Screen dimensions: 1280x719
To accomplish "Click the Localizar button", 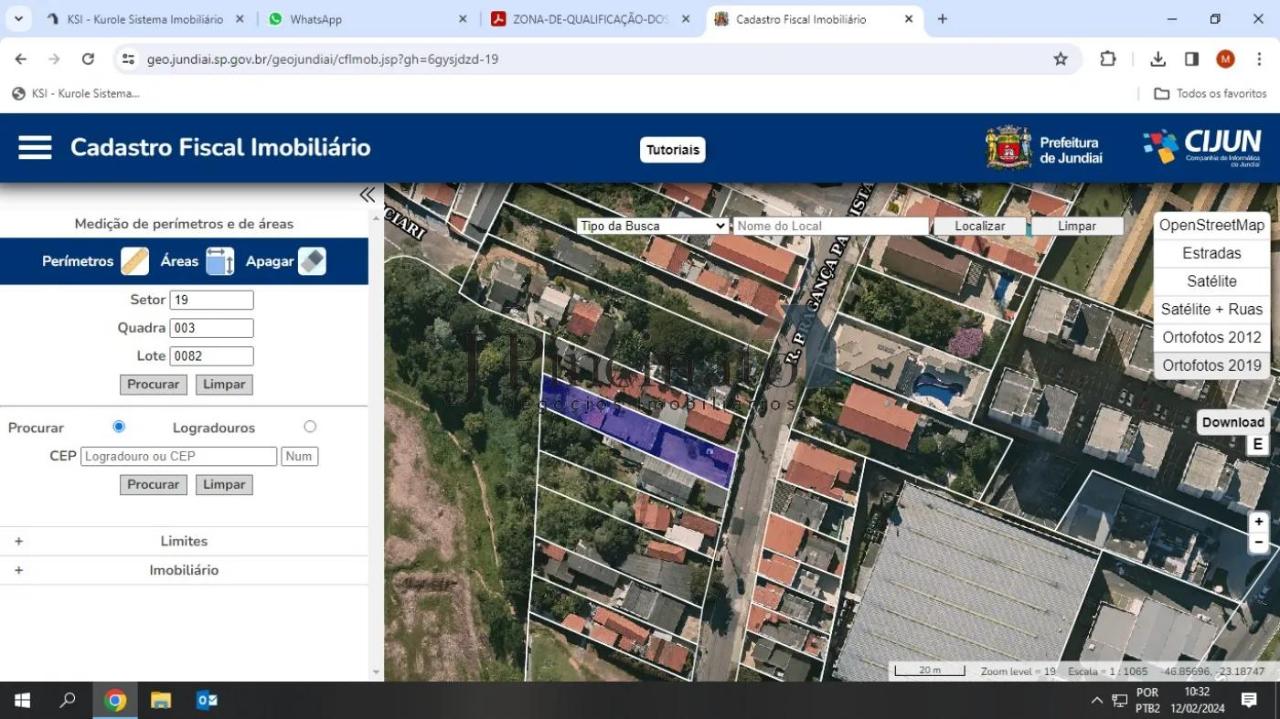I will point(980,226).
